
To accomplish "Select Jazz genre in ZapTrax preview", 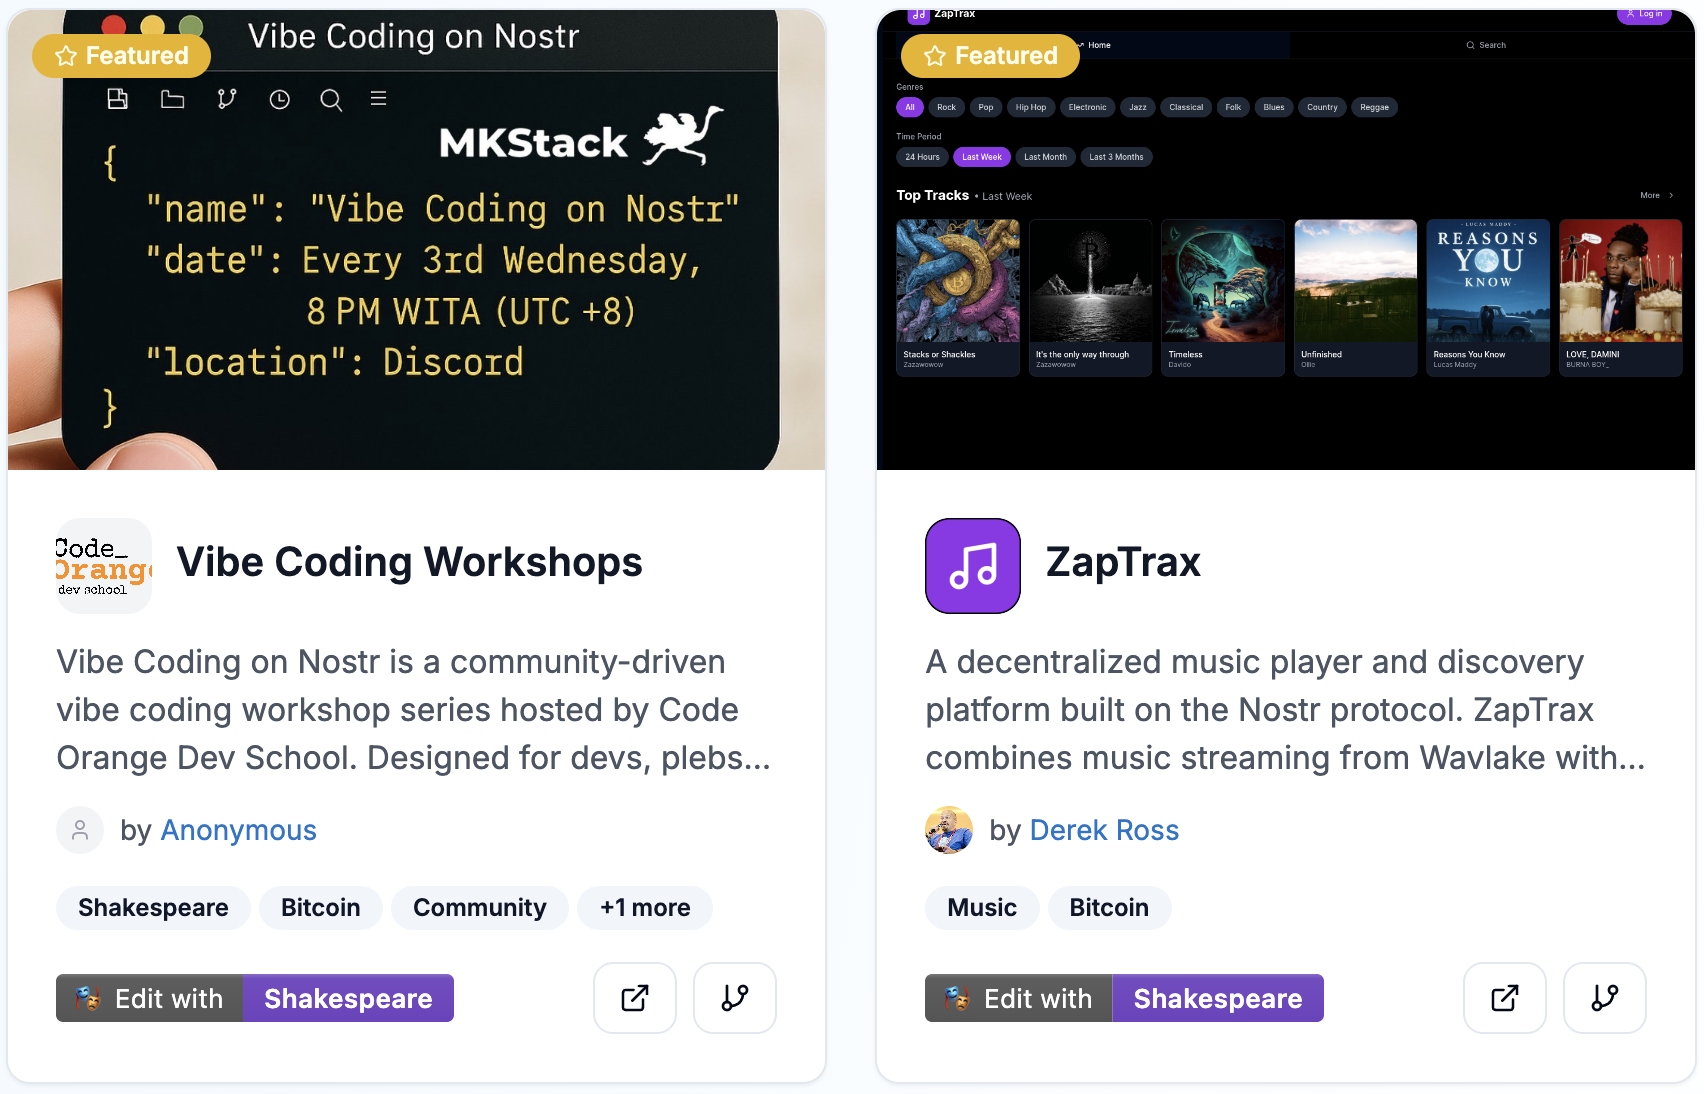I will pyautogui.click(x=1138, y=107).
